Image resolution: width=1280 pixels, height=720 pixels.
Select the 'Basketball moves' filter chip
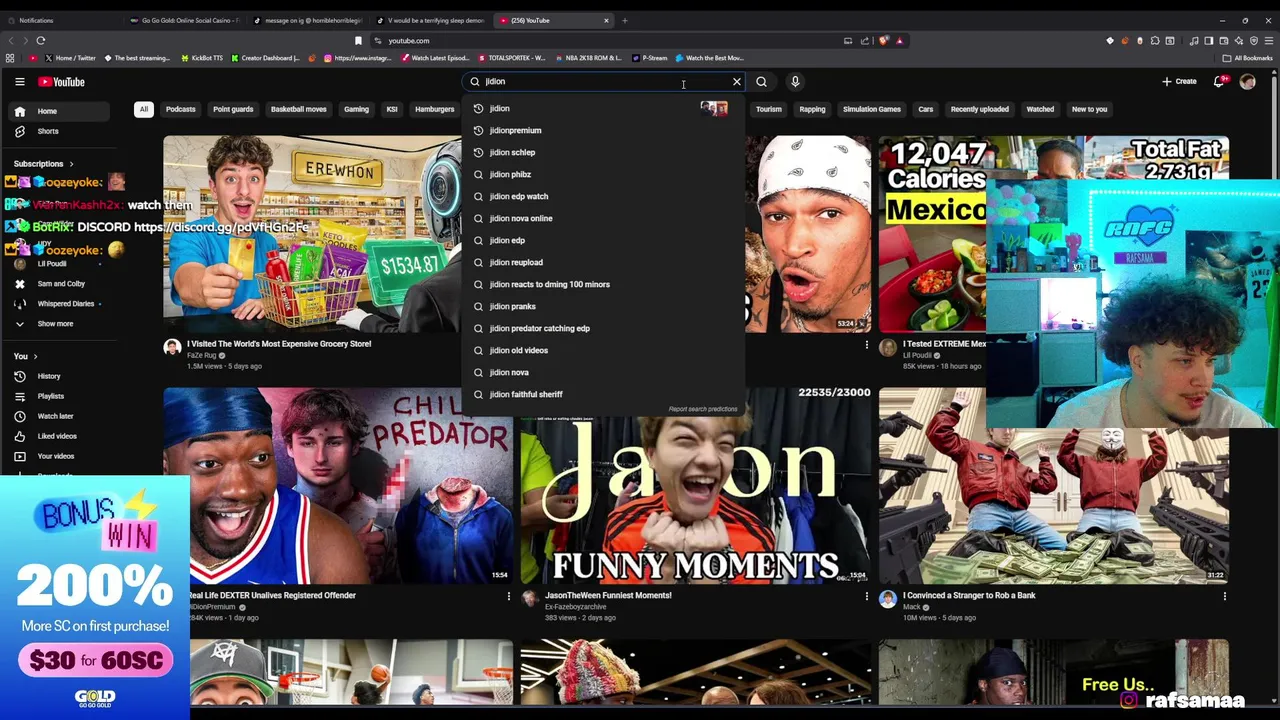coord(298,109)
